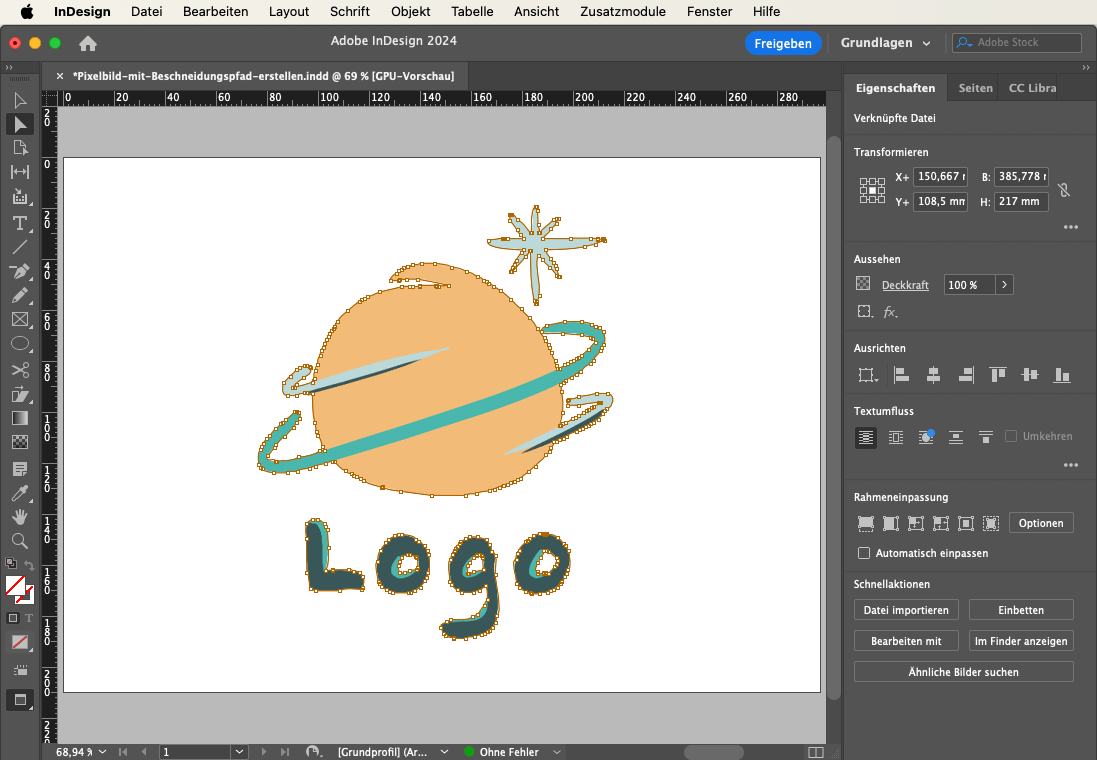Screen dimensions: 1097x760
Task: Select the Hand tool
Action: (x=19, y=517)
